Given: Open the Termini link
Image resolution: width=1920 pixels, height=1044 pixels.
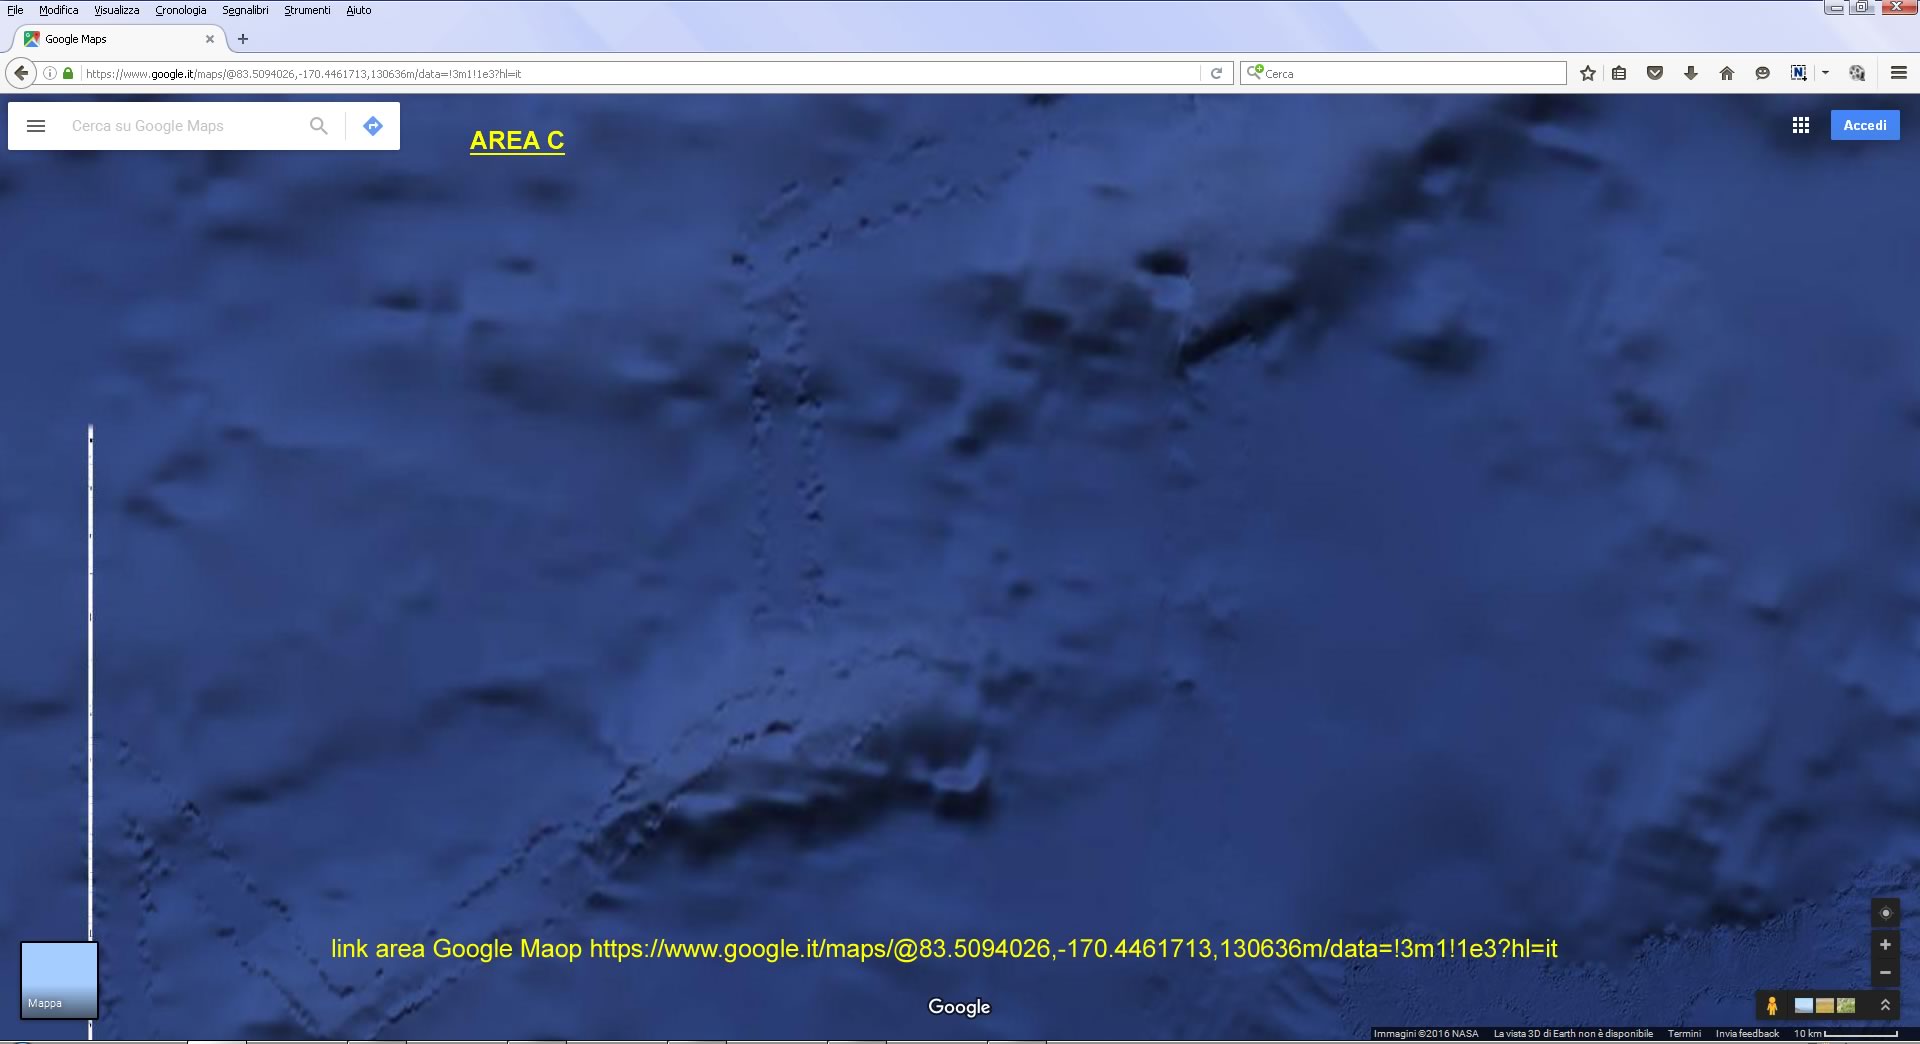Looking at the screenshot, I should (x=1684, y=1034).
